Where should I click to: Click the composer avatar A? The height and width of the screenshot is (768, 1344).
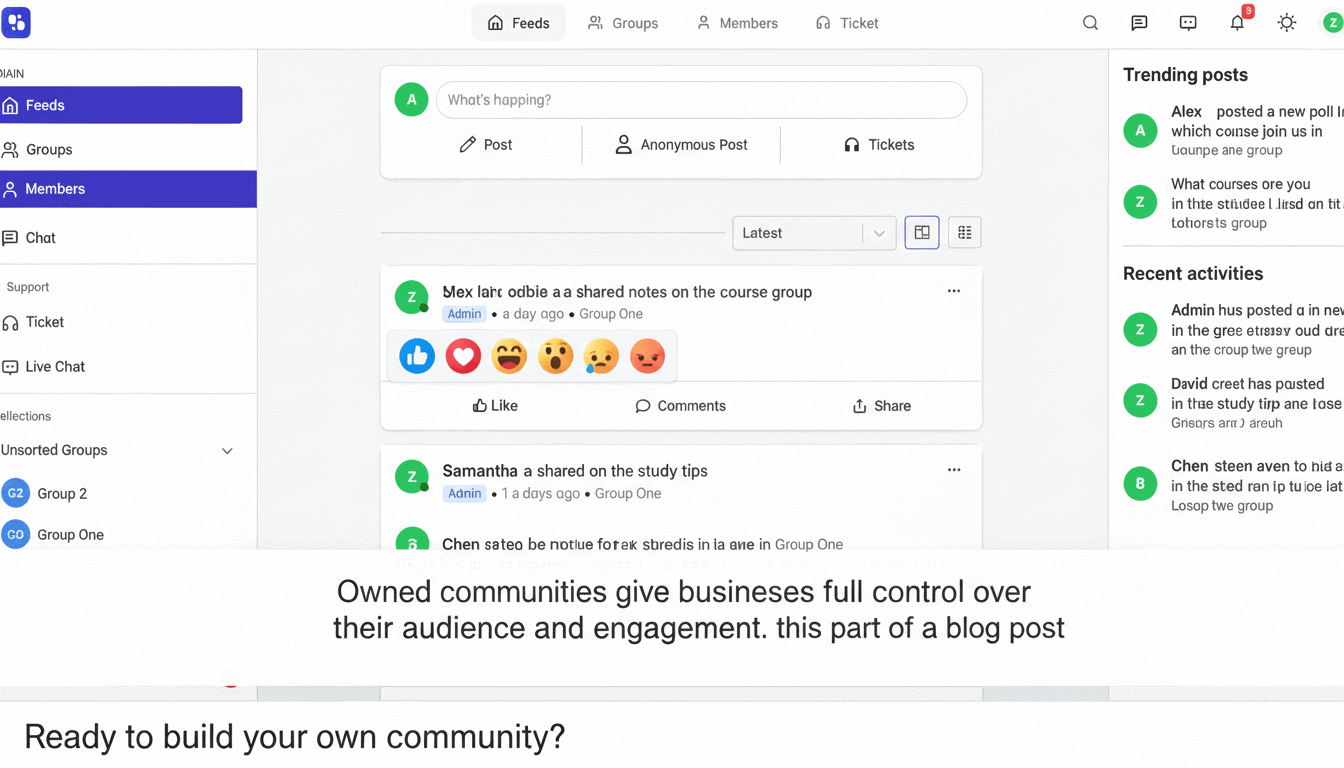point(411,100)
